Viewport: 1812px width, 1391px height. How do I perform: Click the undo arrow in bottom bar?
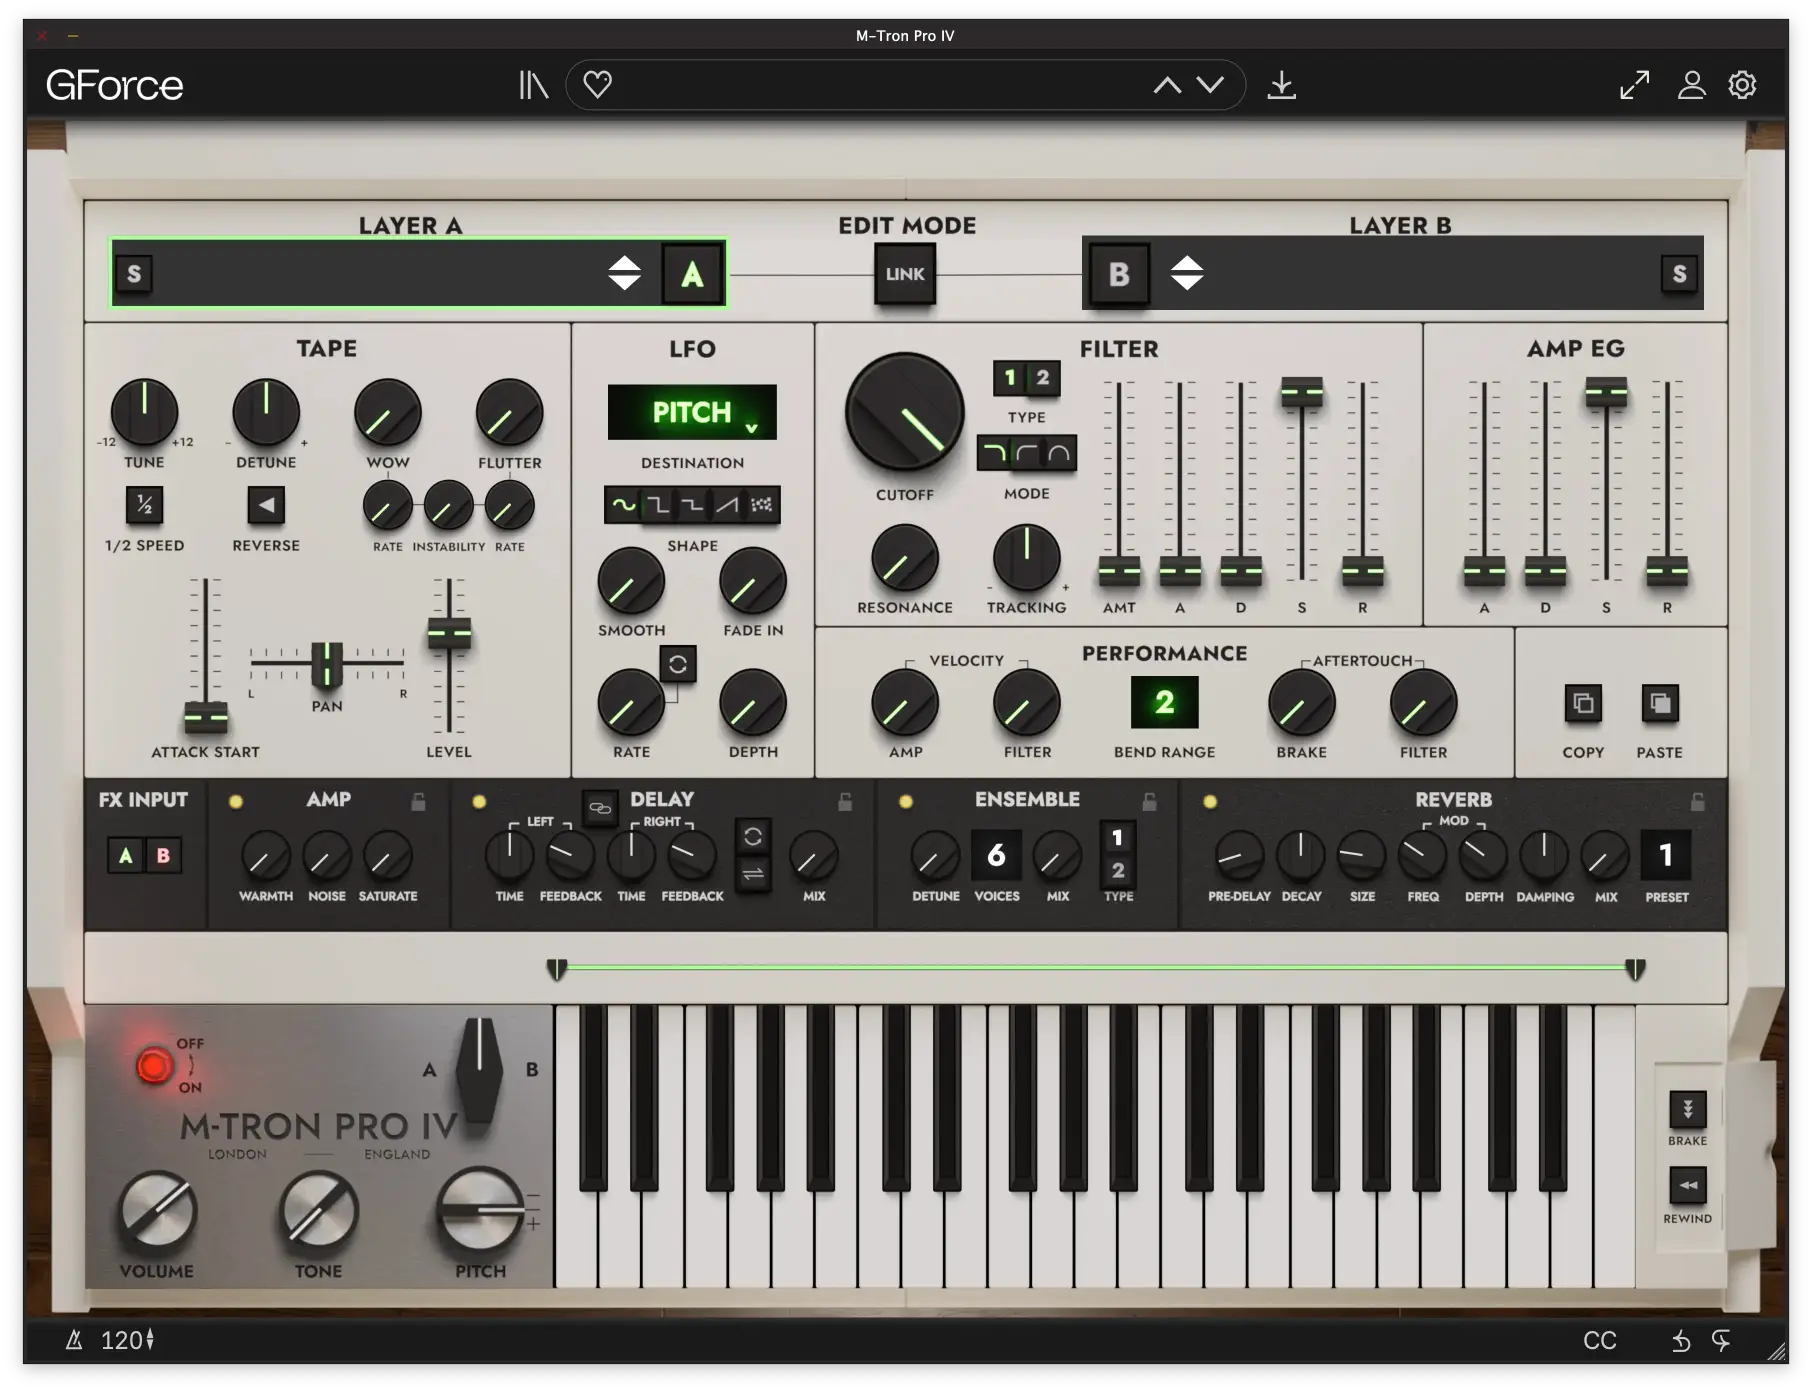pyautogui.click(x=1681, y=1341)
